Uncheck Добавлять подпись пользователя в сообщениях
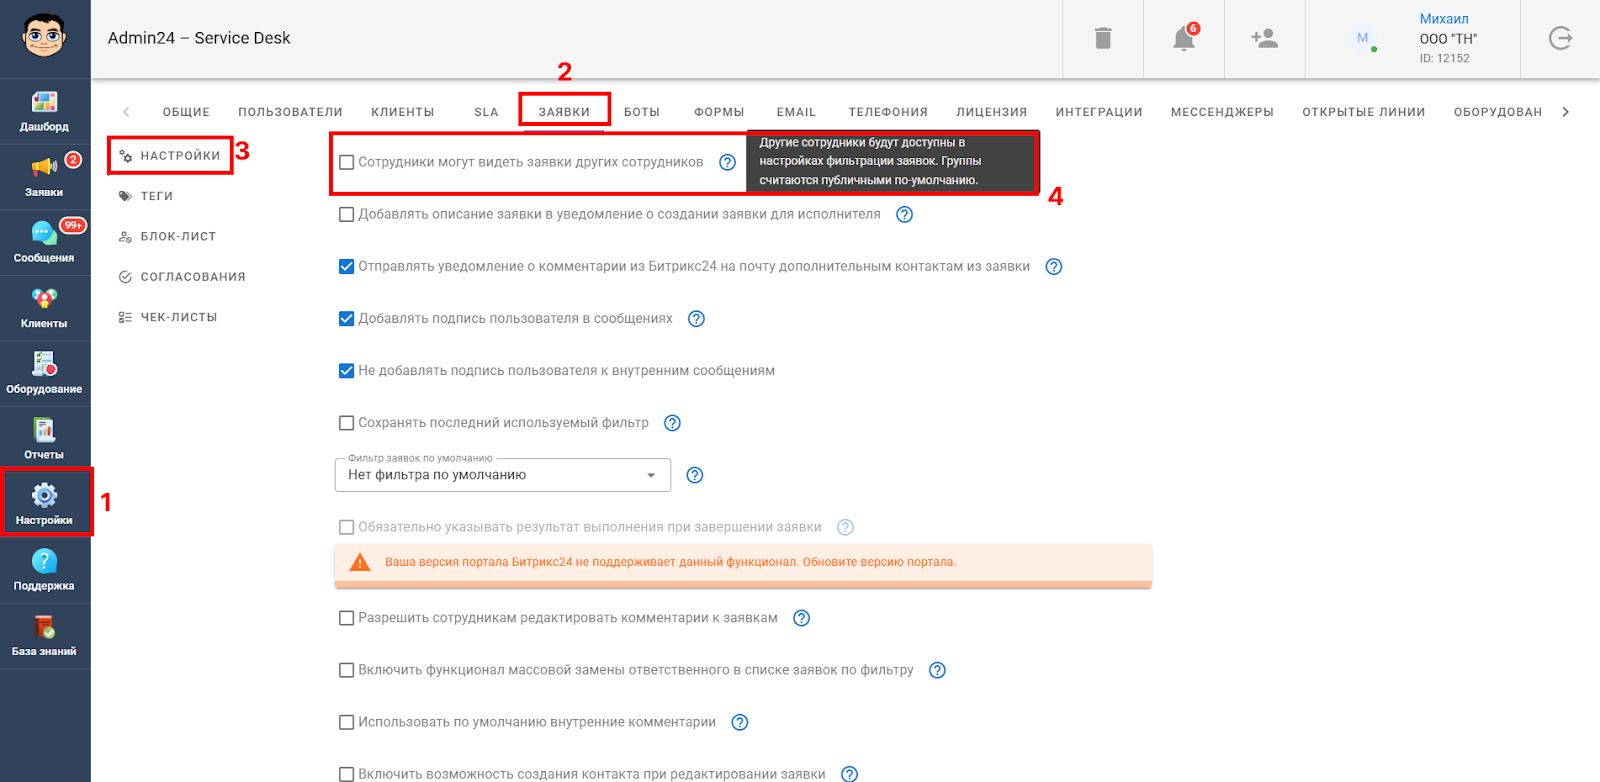 tap(347, 318)
